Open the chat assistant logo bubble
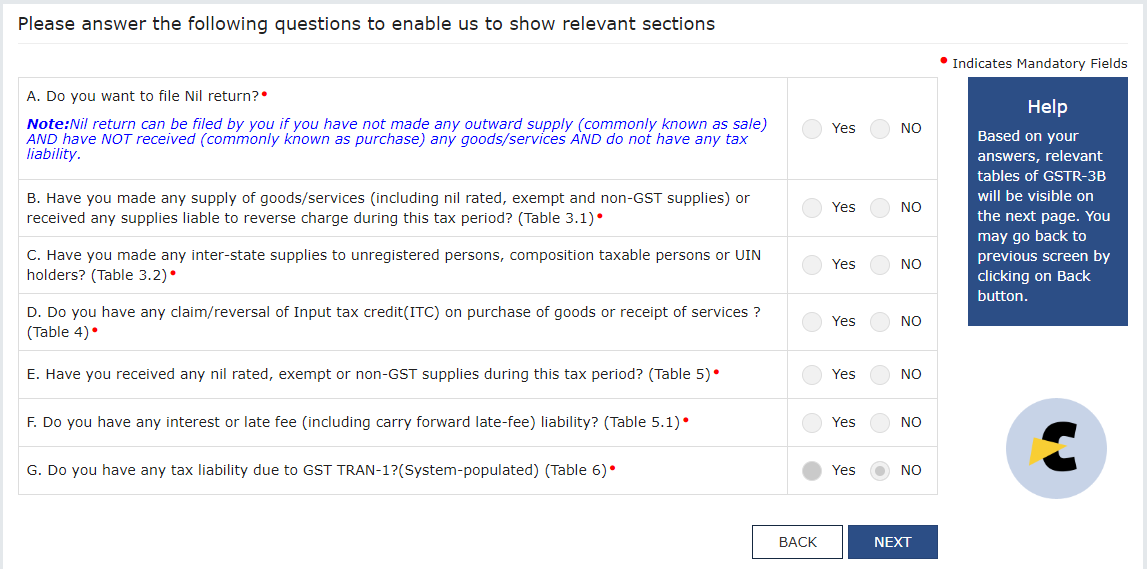The height and width of the screenshot is (569, 1147). tap(1056, 448)
